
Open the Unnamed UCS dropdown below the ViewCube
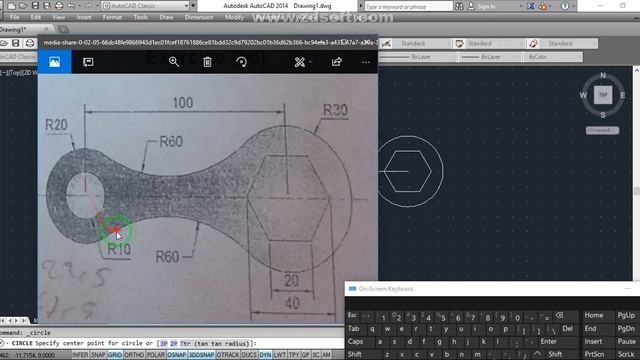(x=602, y=130)
